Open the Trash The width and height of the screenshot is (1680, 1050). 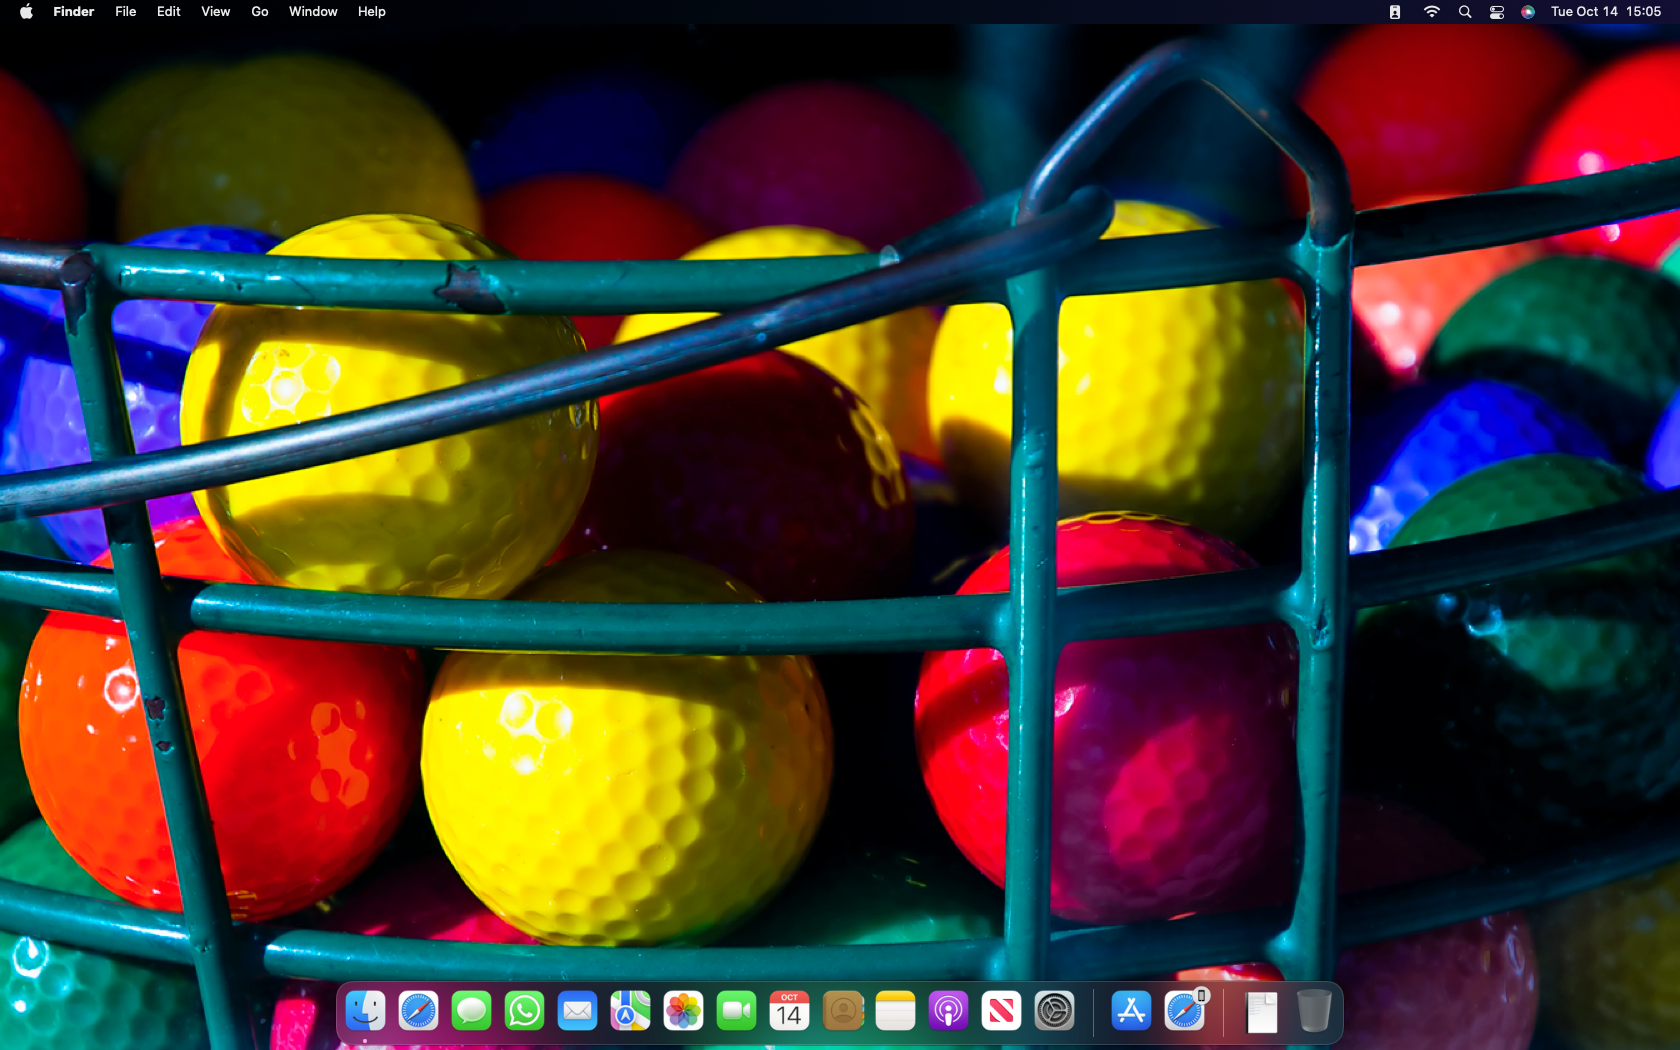1316,1011
